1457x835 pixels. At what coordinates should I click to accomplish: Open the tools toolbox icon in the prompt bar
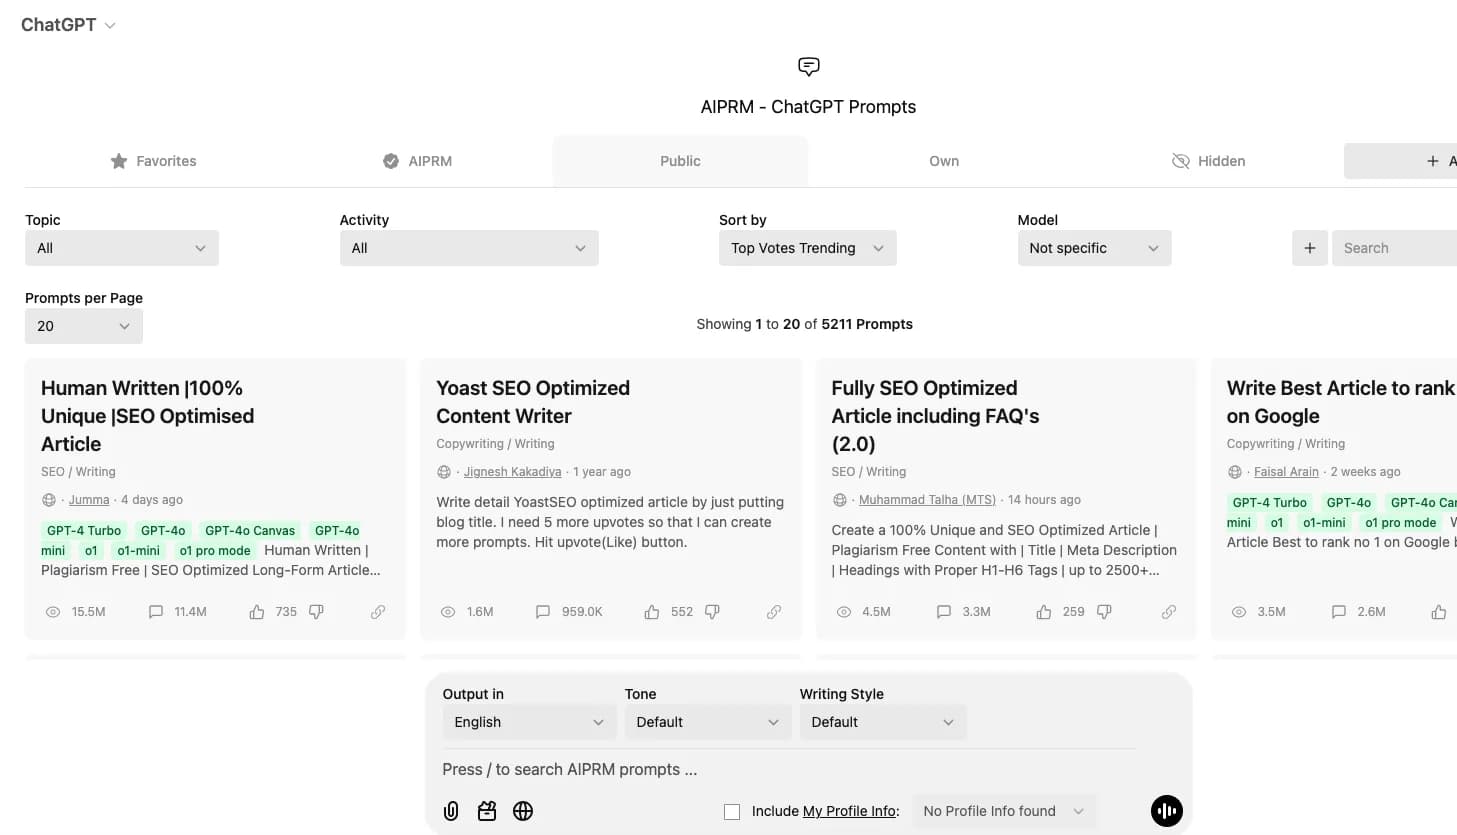click(487, 811)
